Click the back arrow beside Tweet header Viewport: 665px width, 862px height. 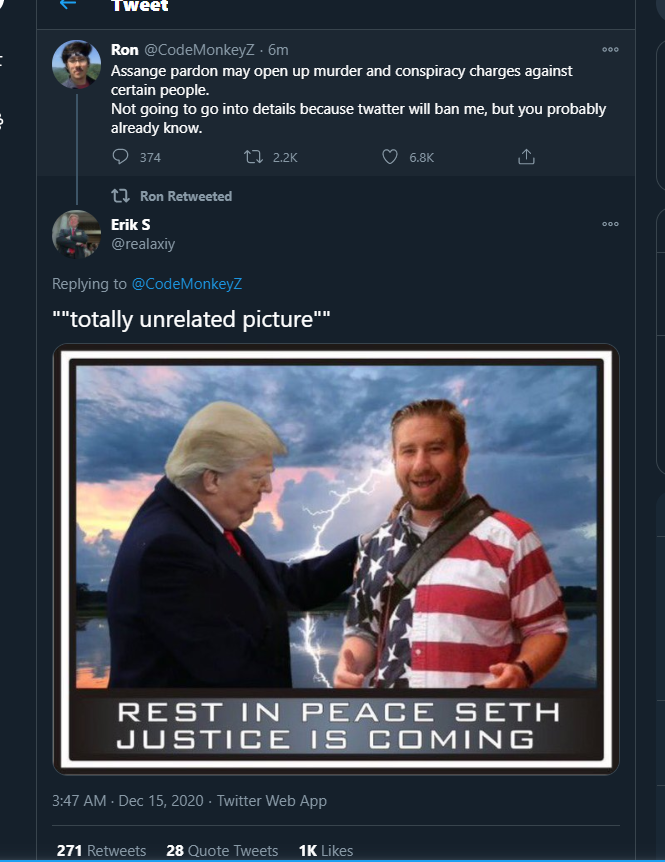tap(68, 4)
